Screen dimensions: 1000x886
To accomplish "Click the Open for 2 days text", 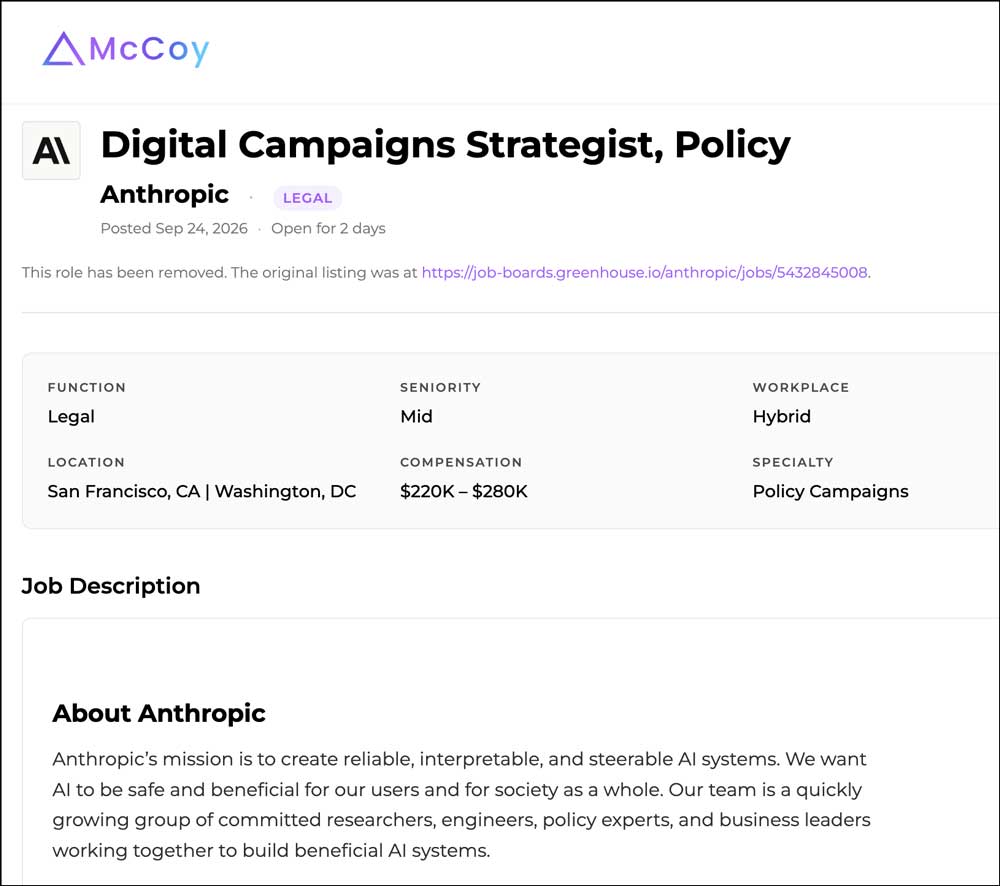I will [328, 228].
